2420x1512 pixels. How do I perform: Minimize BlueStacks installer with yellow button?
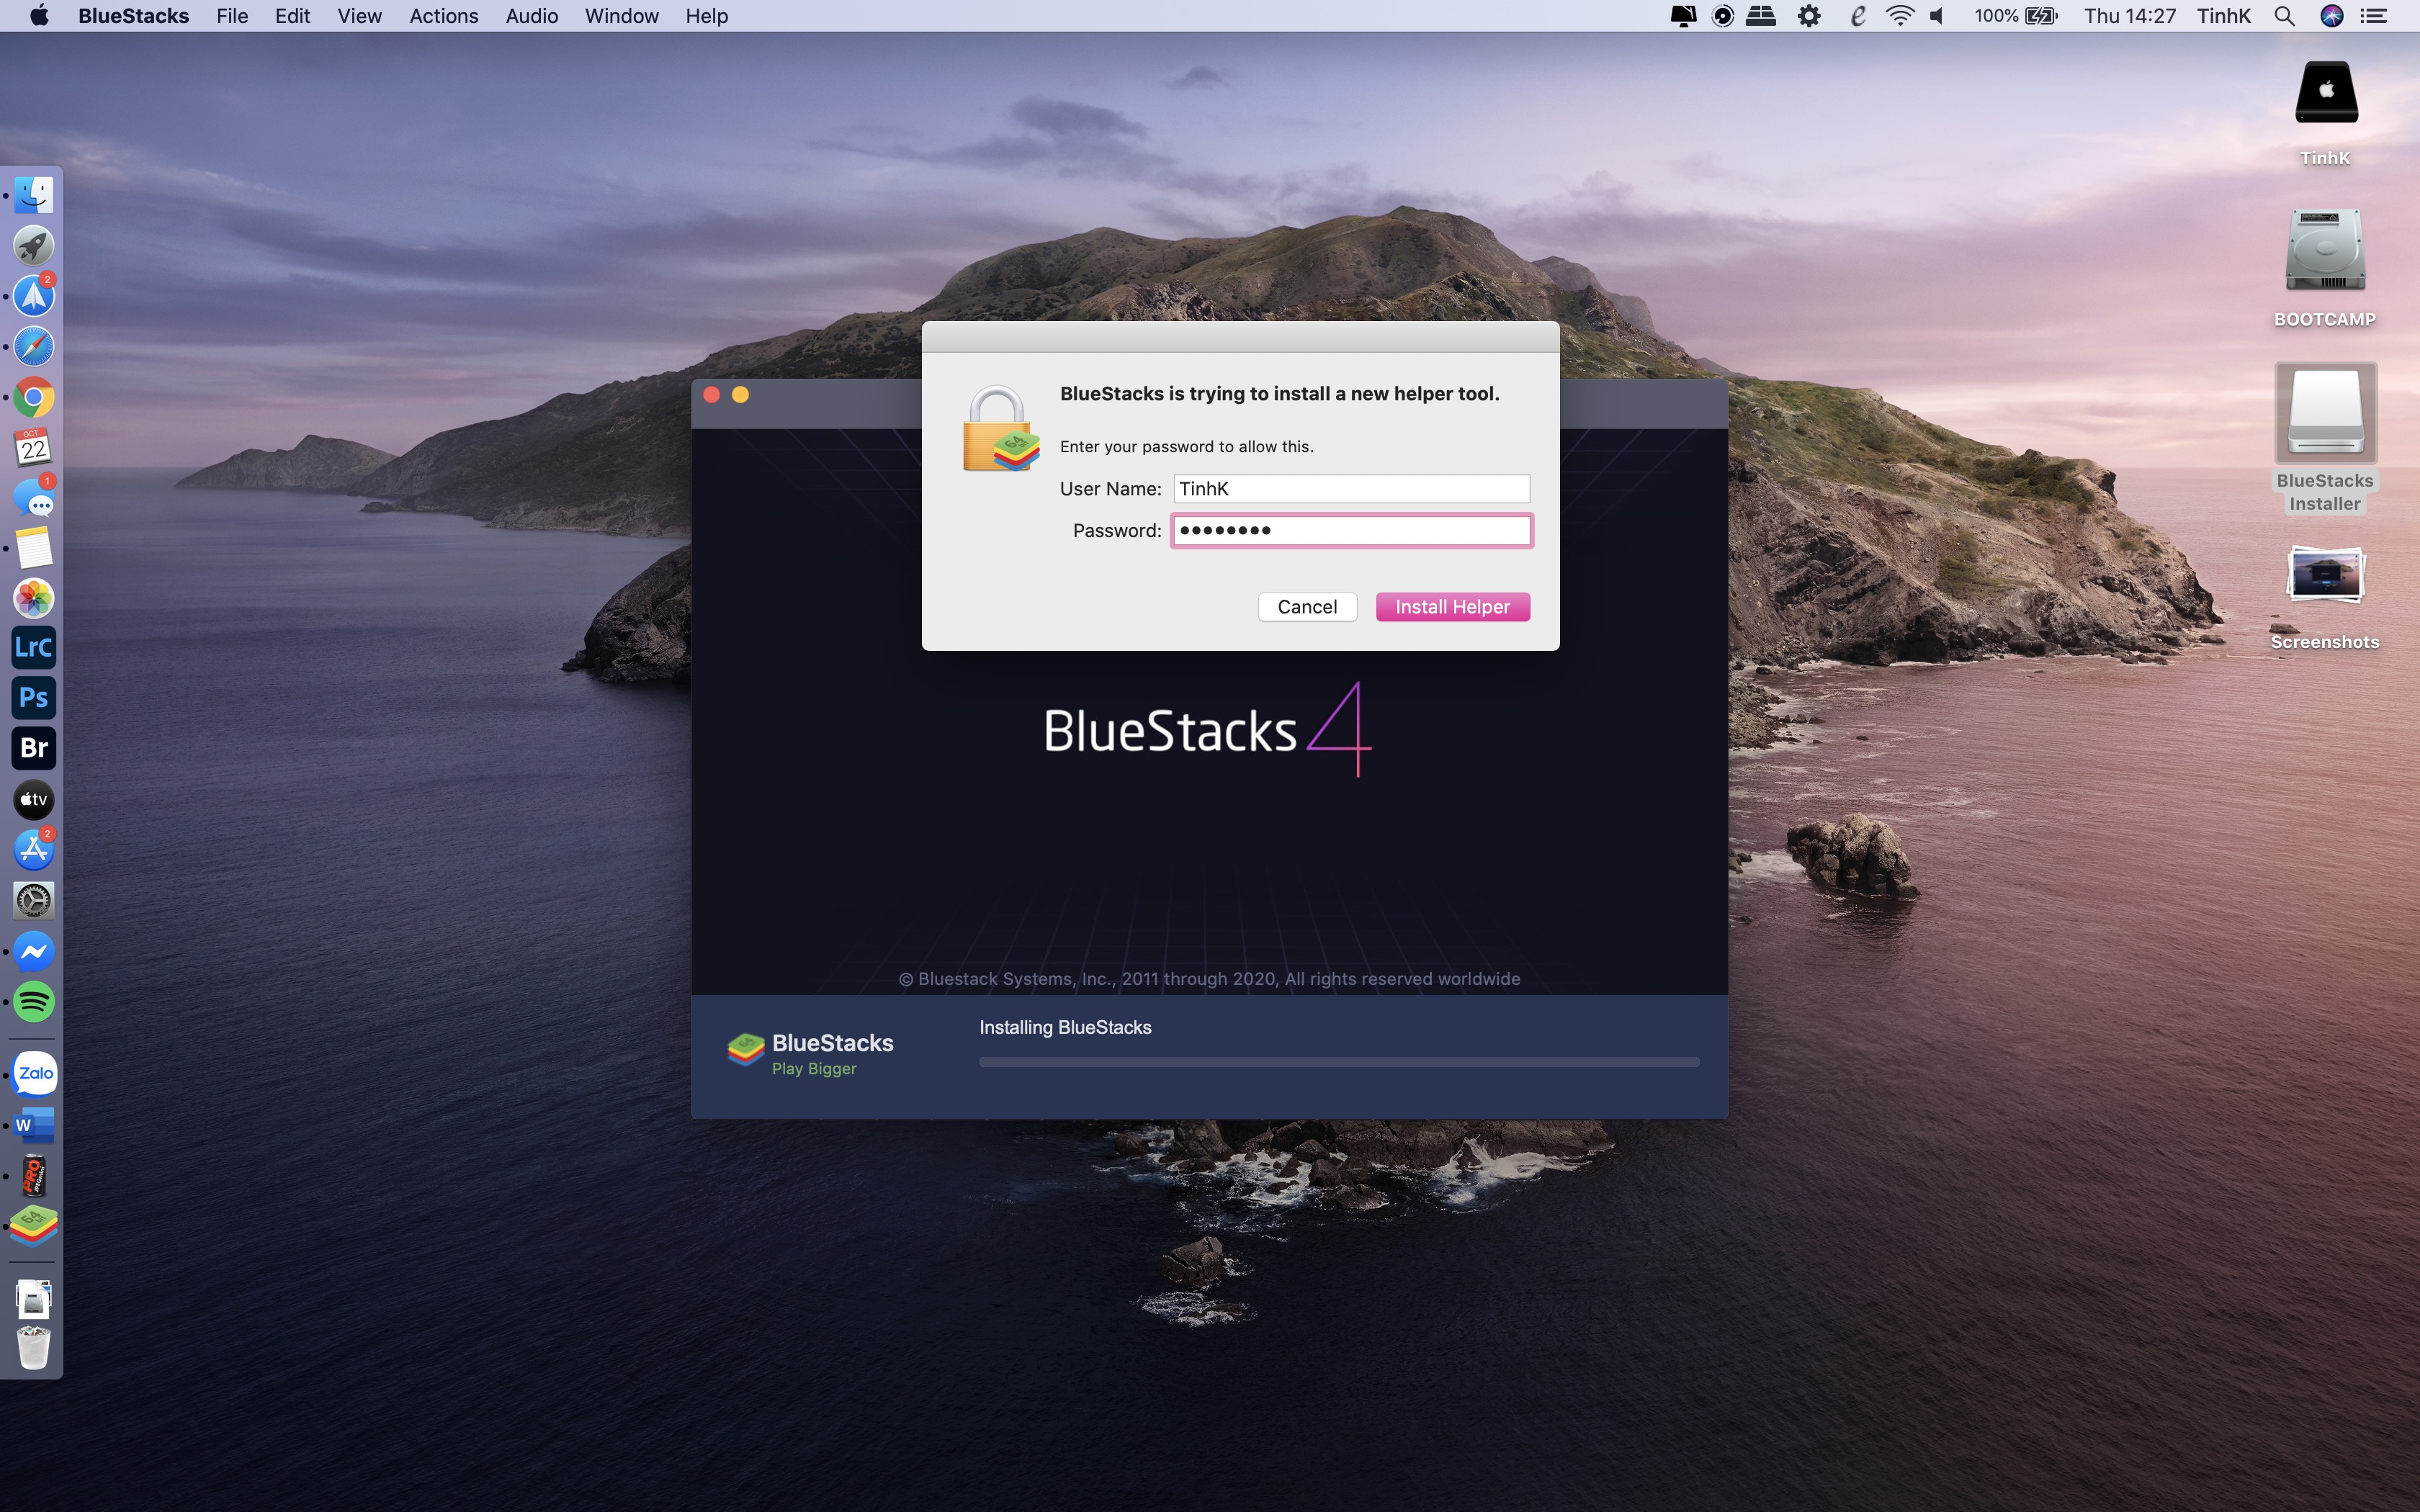click(740, 395)
